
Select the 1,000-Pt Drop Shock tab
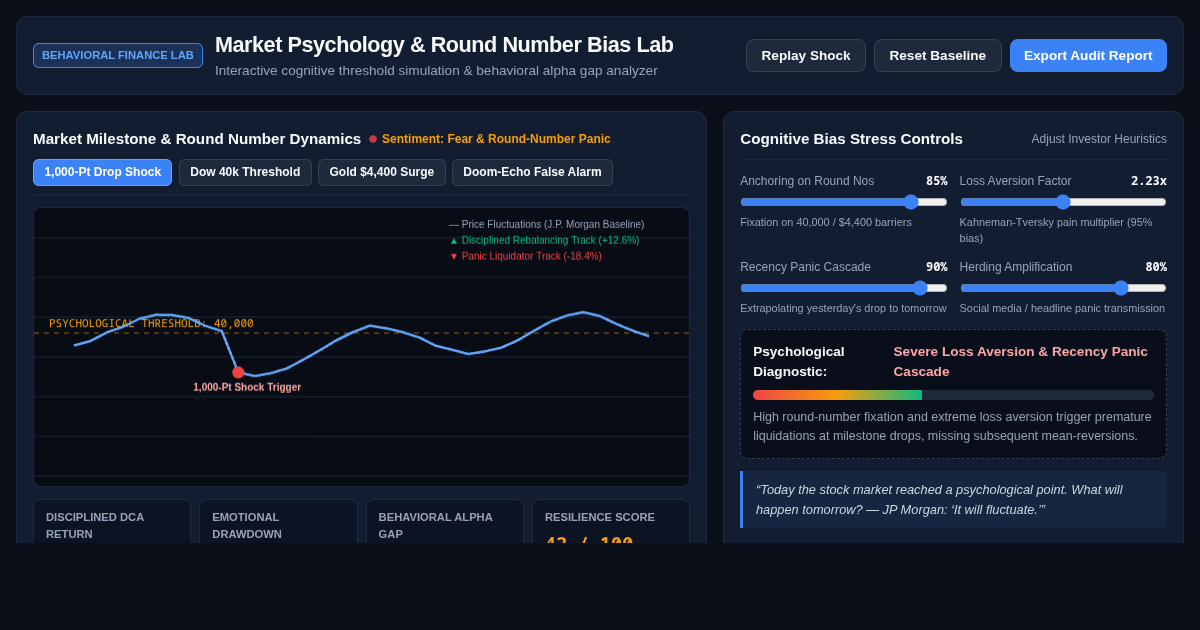[102, 172]
